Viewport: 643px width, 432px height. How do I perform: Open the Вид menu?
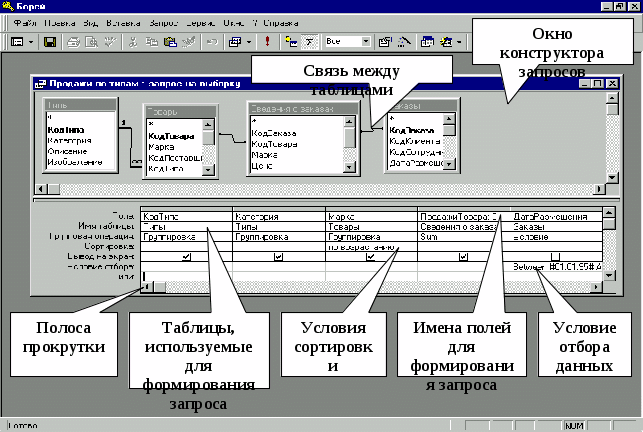point(90,23)
